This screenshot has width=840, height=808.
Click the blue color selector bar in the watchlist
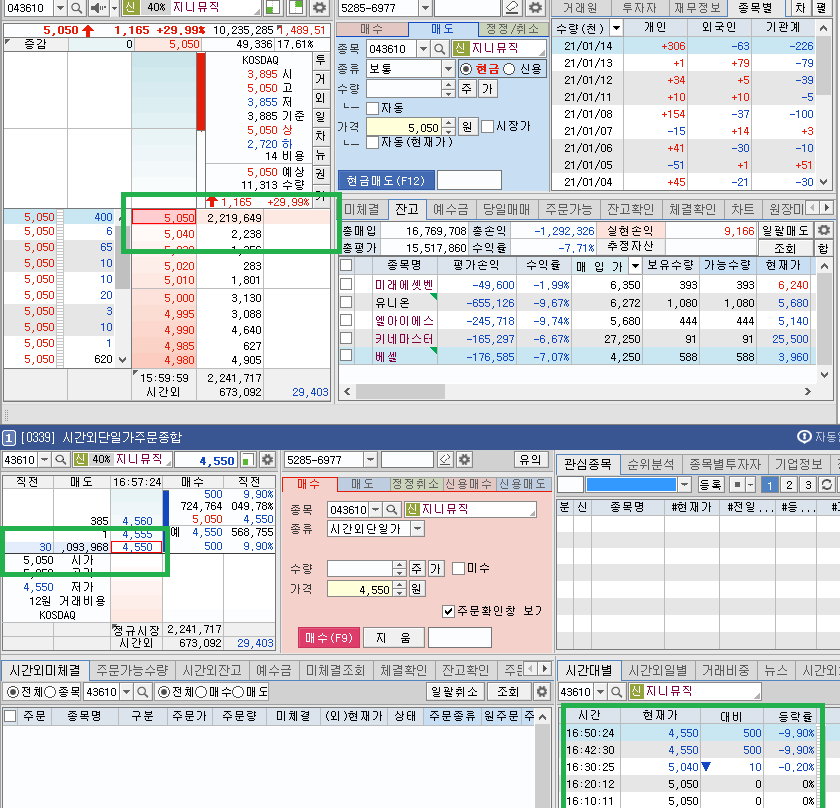[633, 484]
